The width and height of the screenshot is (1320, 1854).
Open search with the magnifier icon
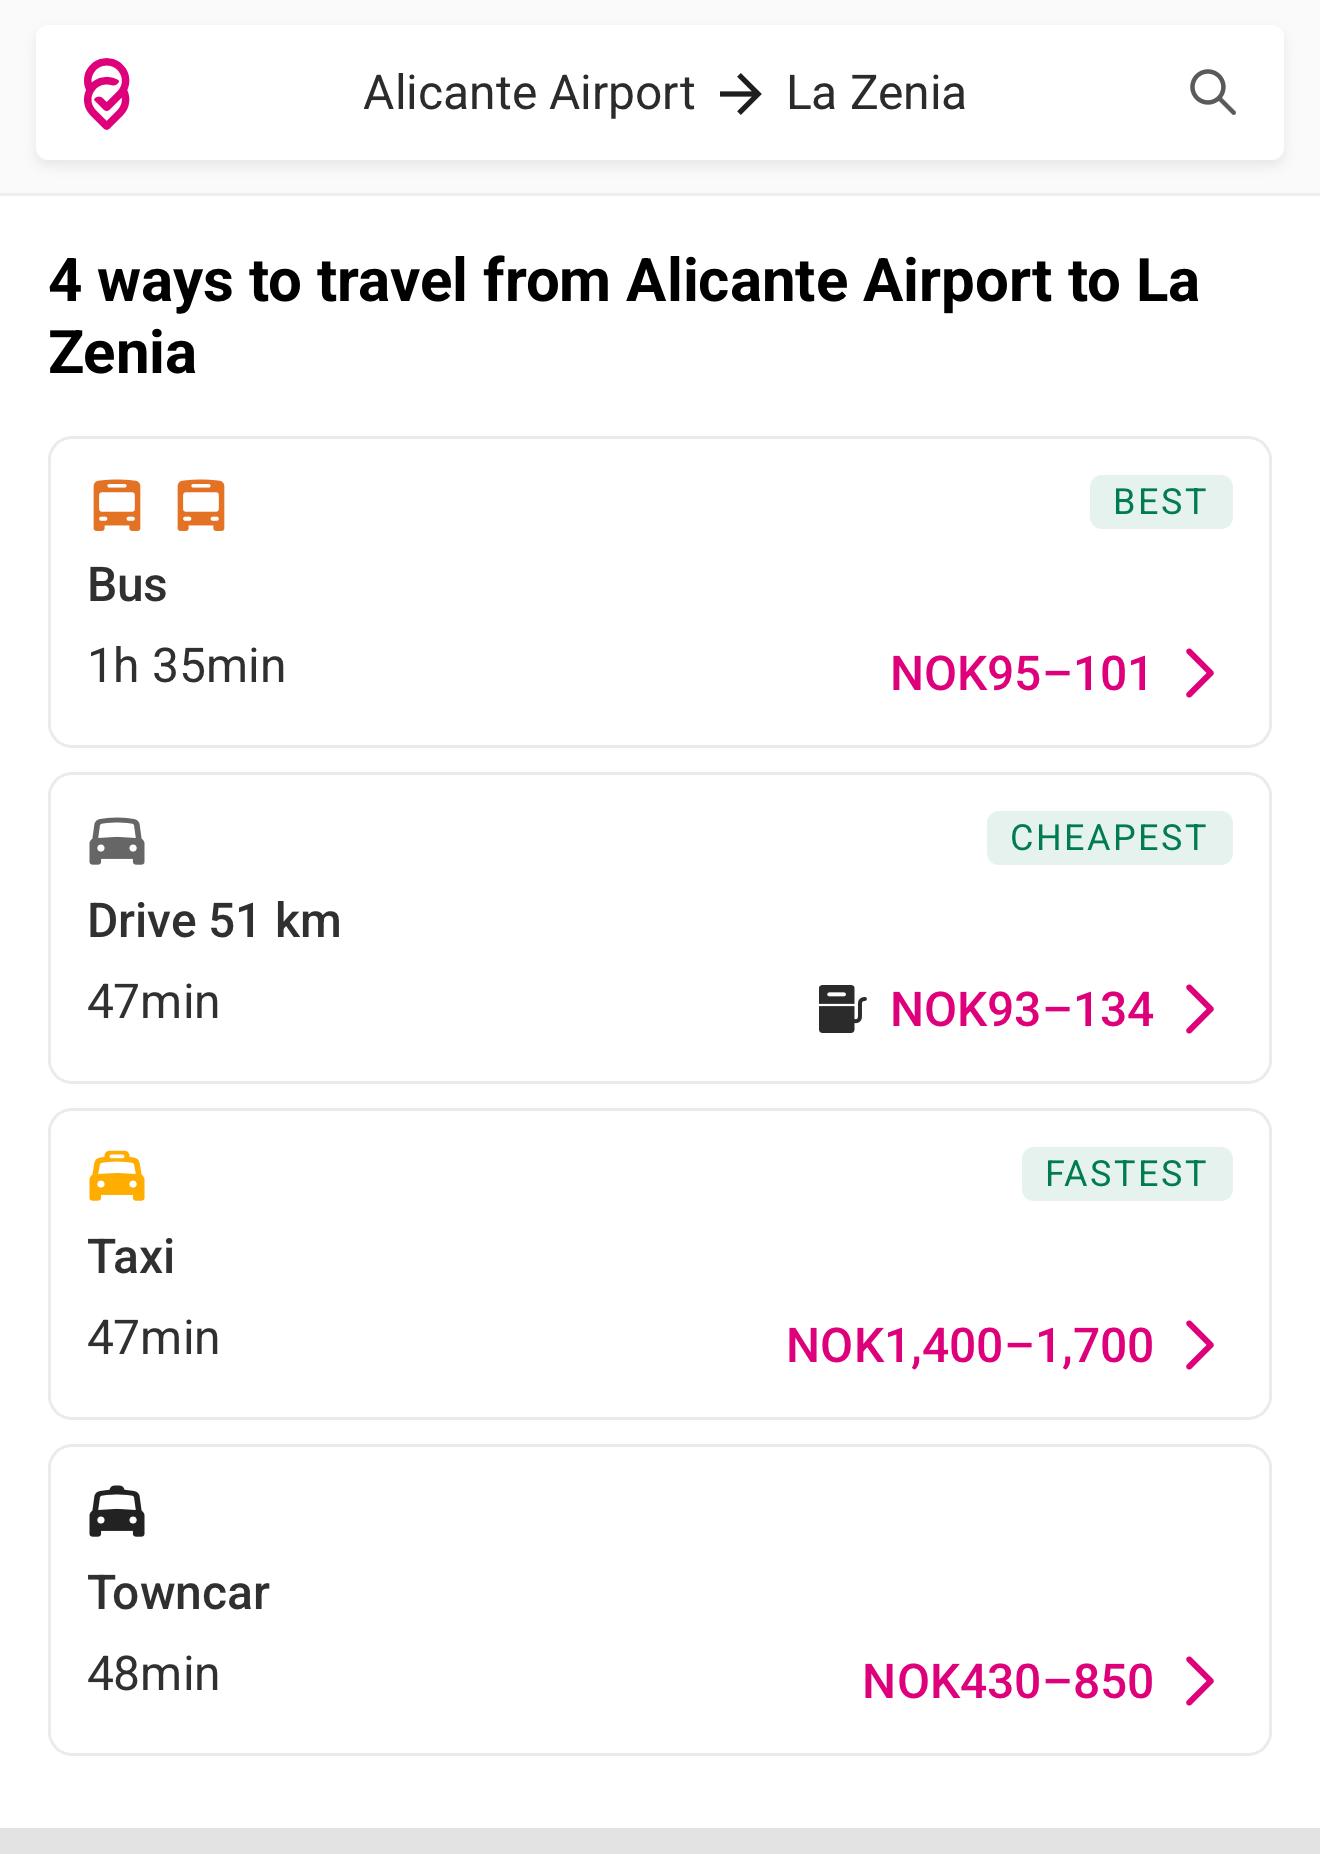(x=1212, y=93)
